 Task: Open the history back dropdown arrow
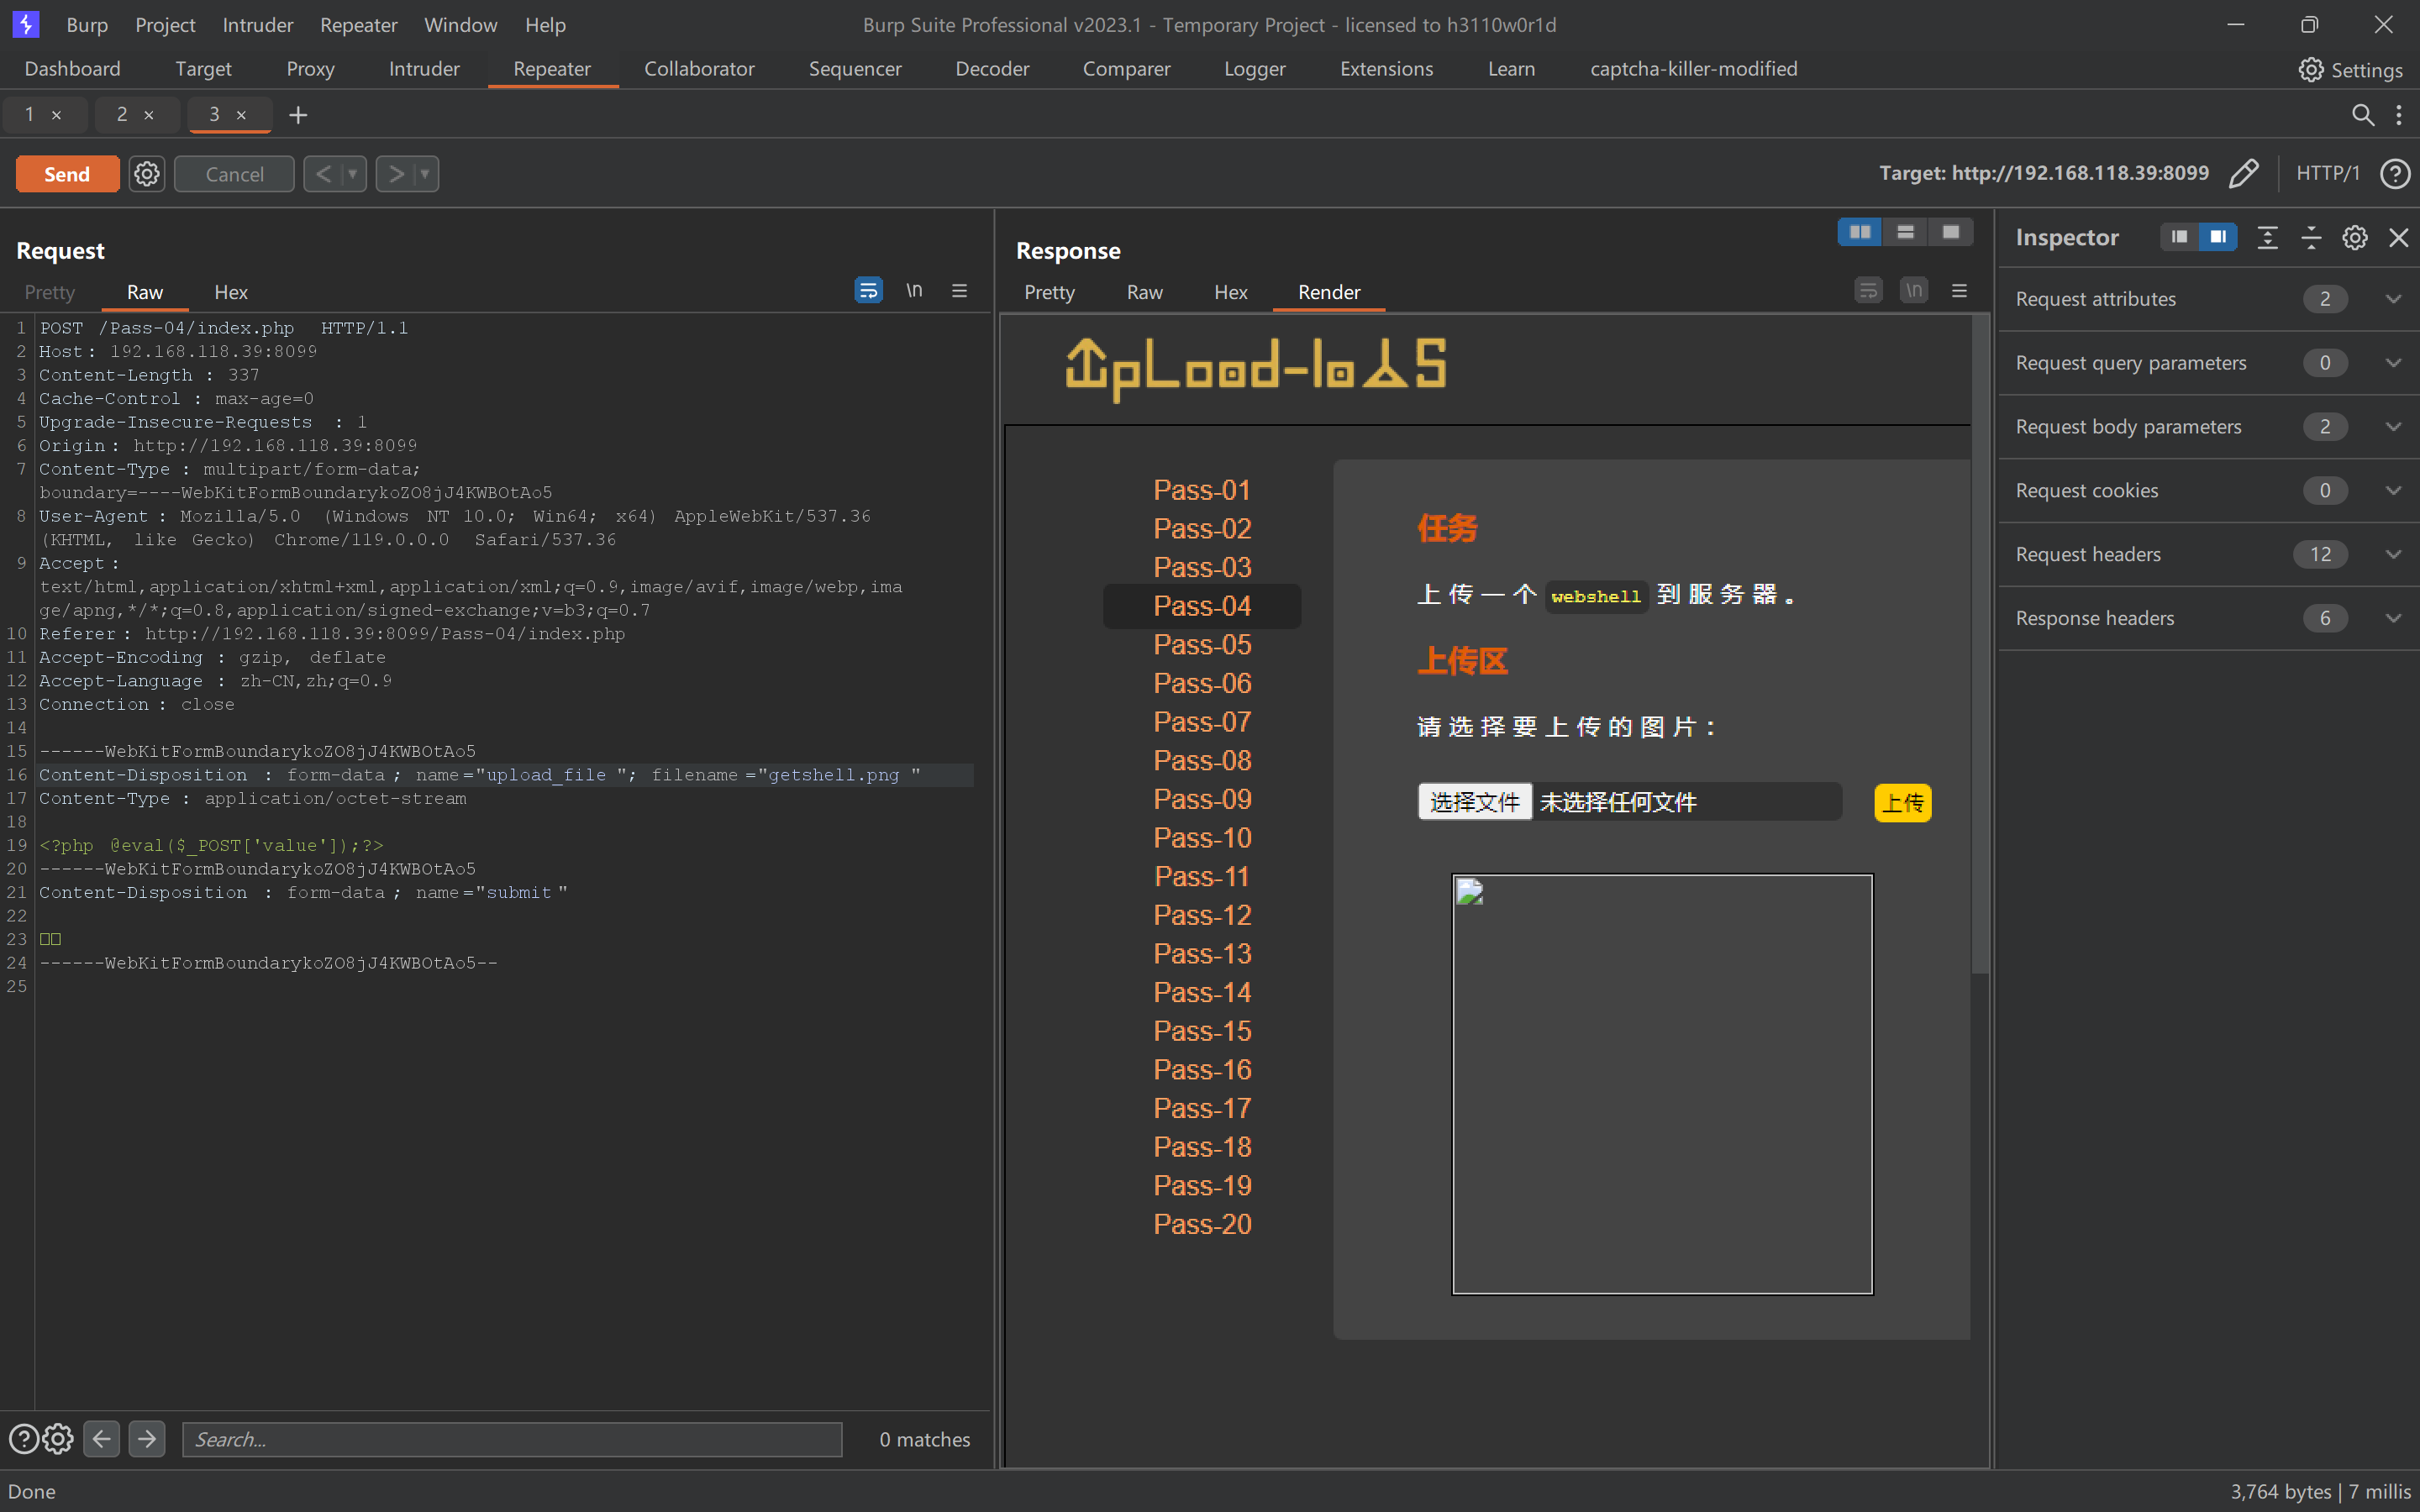tap(352, 174)
